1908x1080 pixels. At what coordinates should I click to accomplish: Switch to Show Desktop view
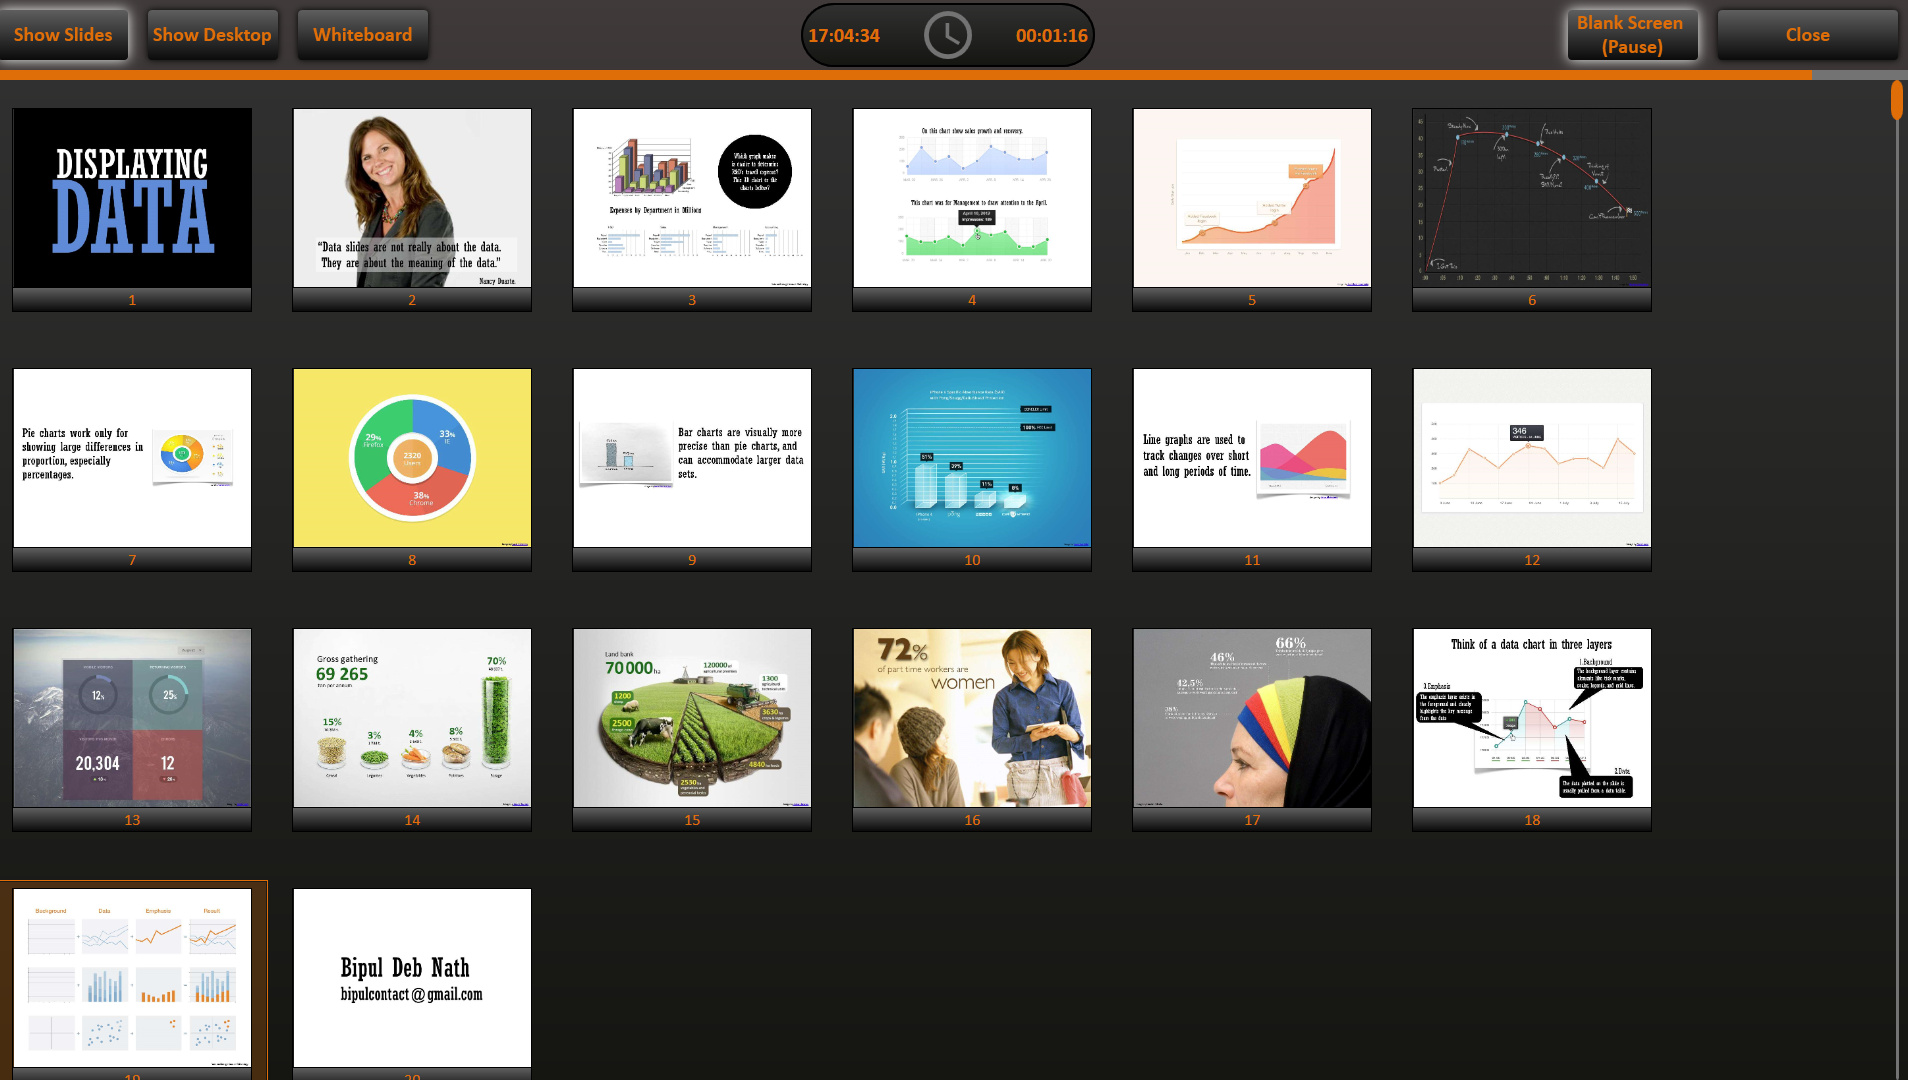click(212, 34)
